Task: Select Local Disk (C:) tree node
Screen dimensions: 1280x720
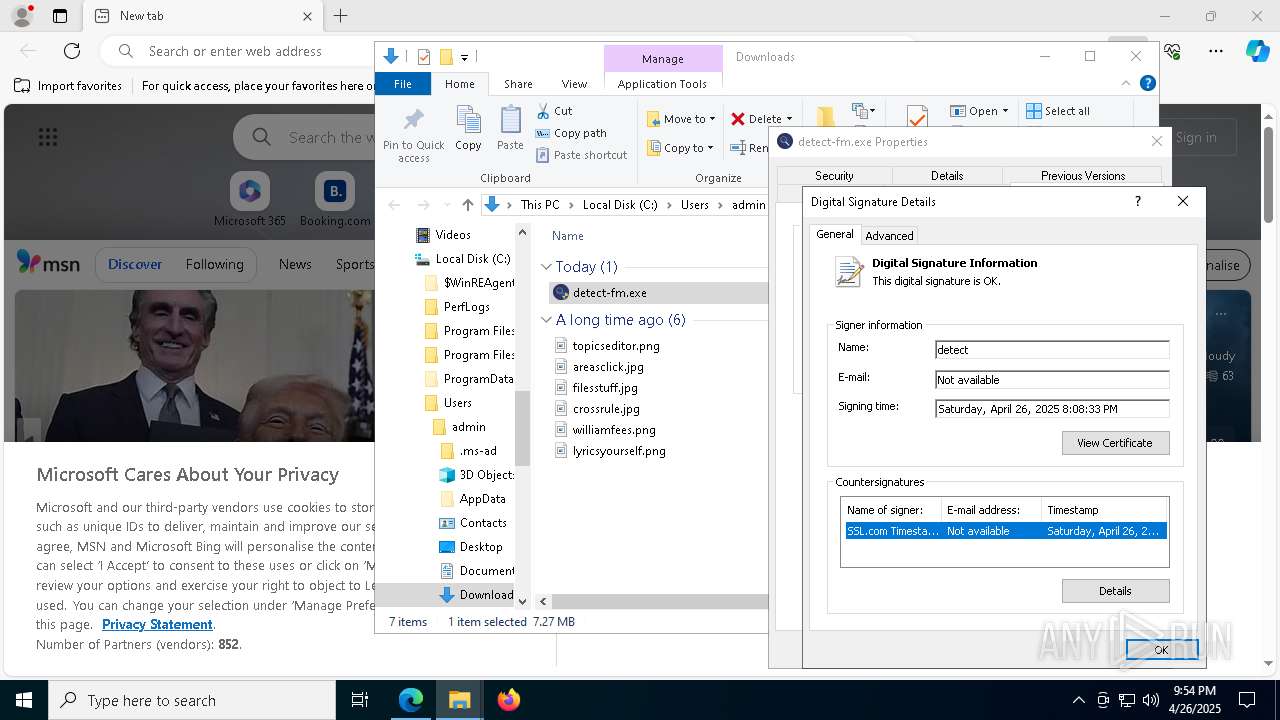Action: [x=463, y=259]
